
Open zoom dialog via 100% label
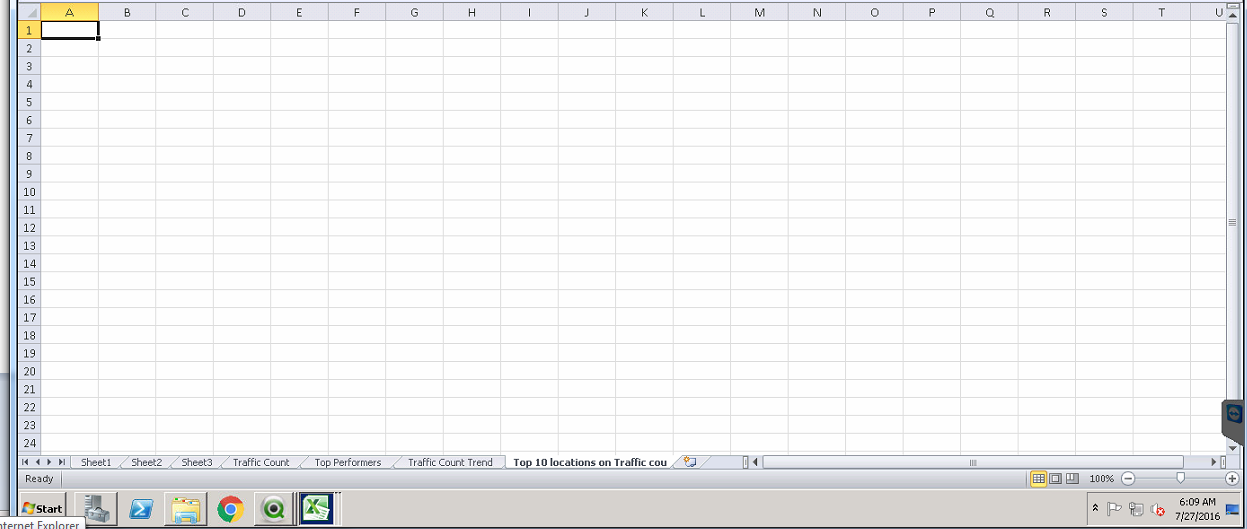click(x=1101, y=479)
